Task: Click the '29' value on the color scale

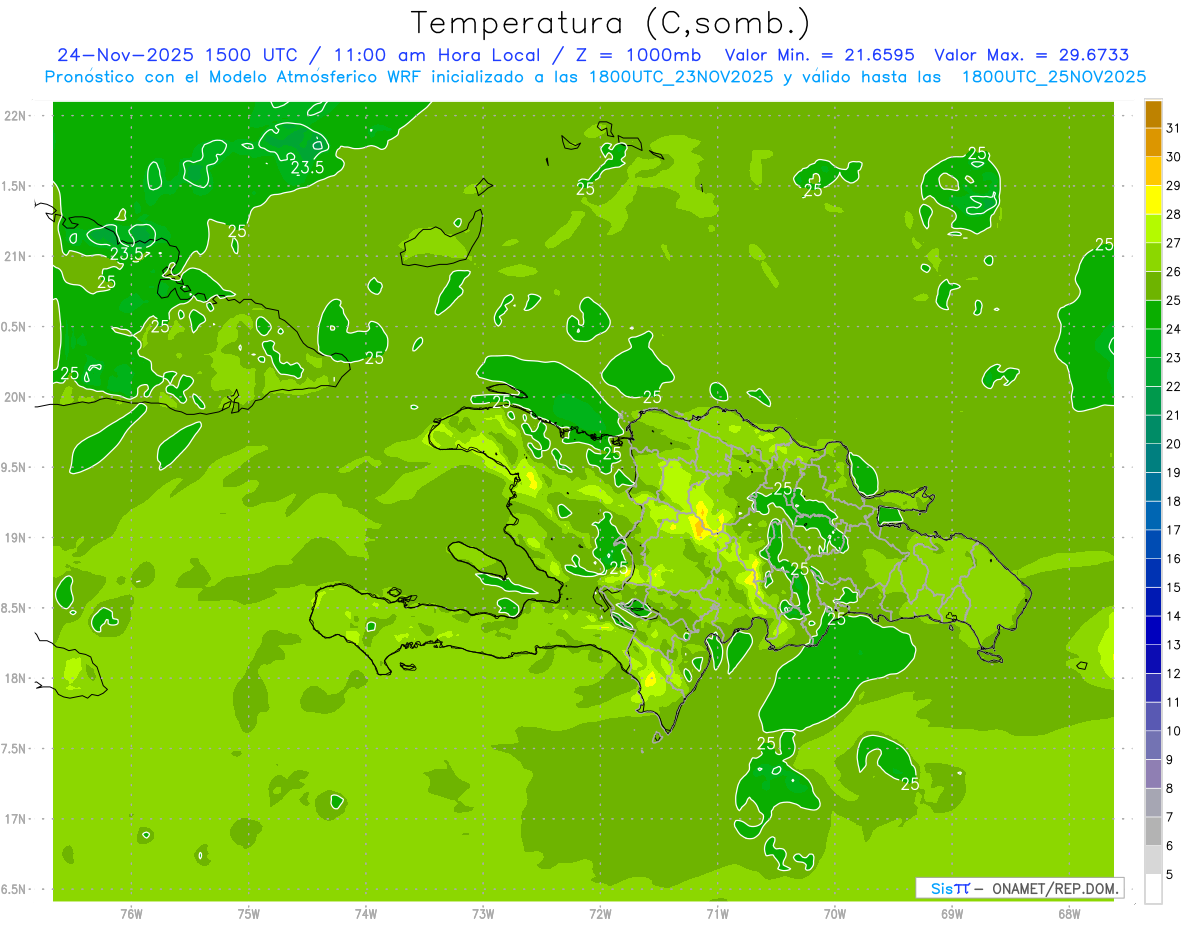Action: coord(1174,186)
